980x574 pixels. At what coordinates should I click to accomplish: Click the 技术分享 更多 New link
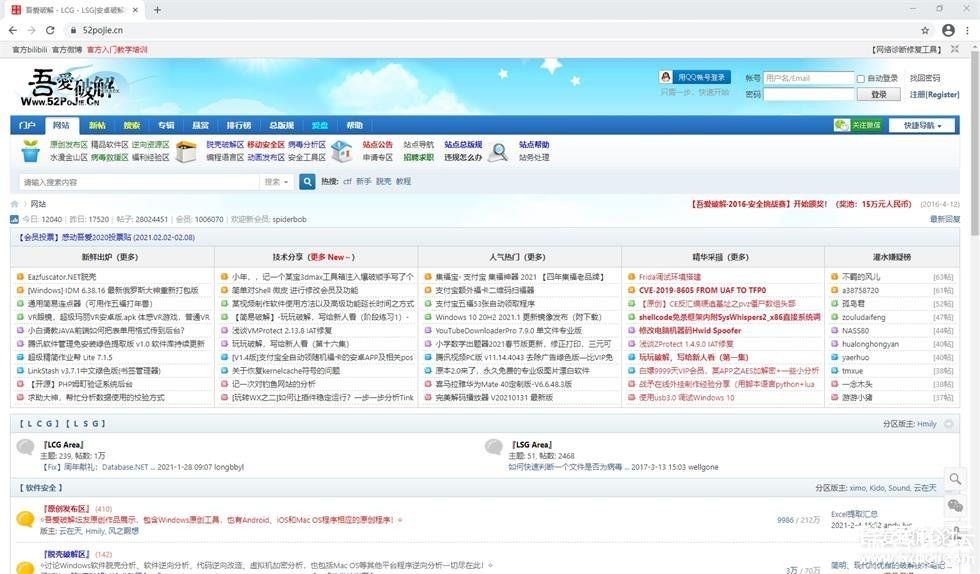(331, 257)
